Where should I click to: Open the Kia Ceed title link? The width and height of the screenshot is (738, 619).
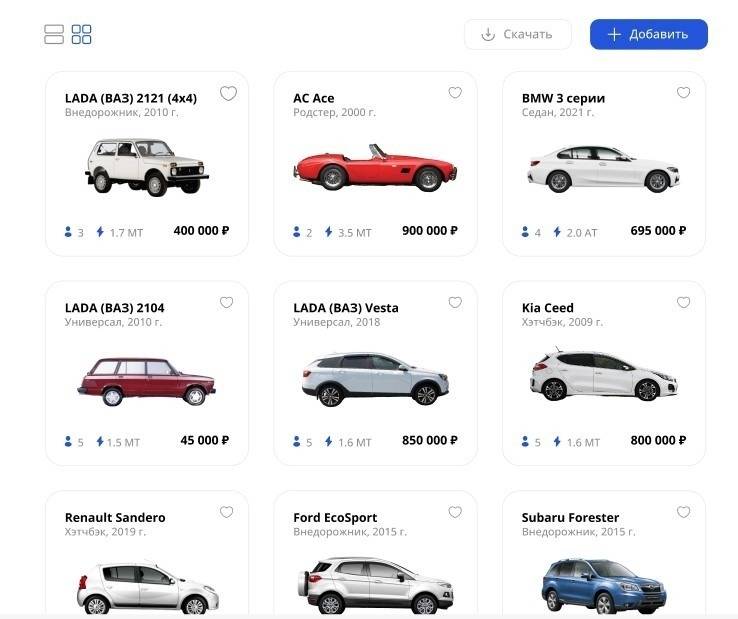coord(548,308)
